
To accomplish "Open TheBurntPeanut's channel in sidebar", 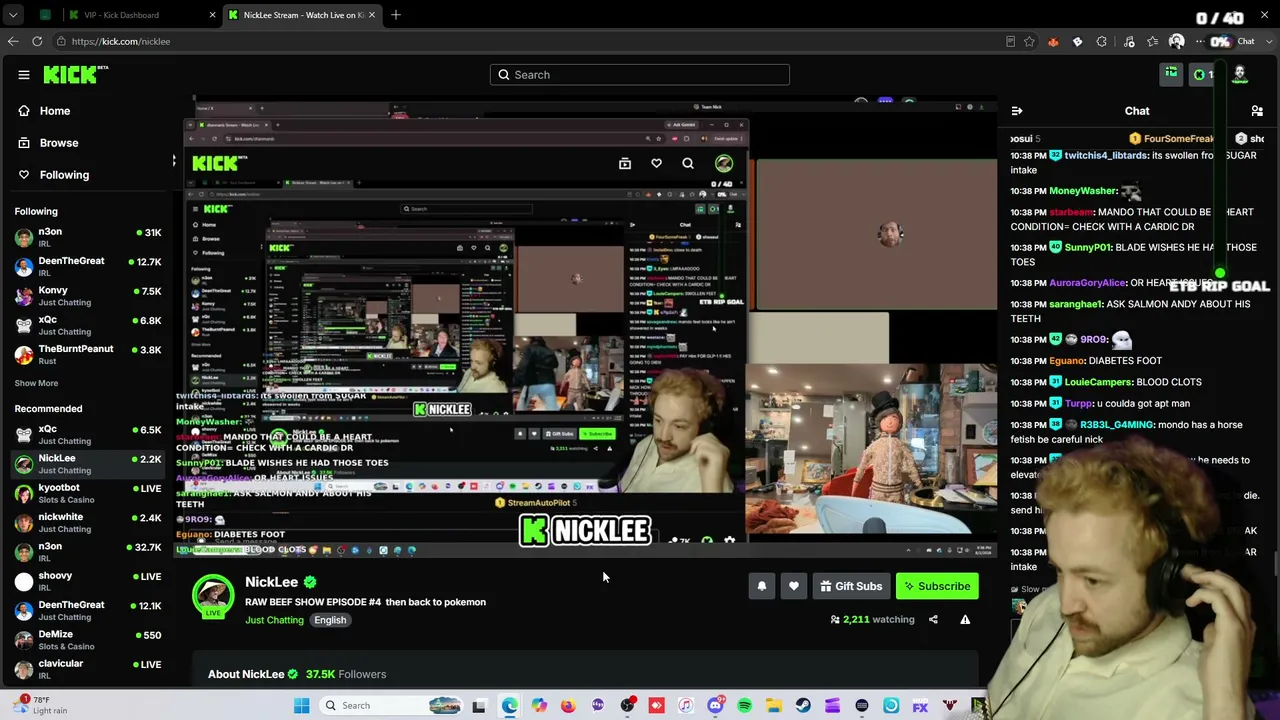I will click(88, 354).
